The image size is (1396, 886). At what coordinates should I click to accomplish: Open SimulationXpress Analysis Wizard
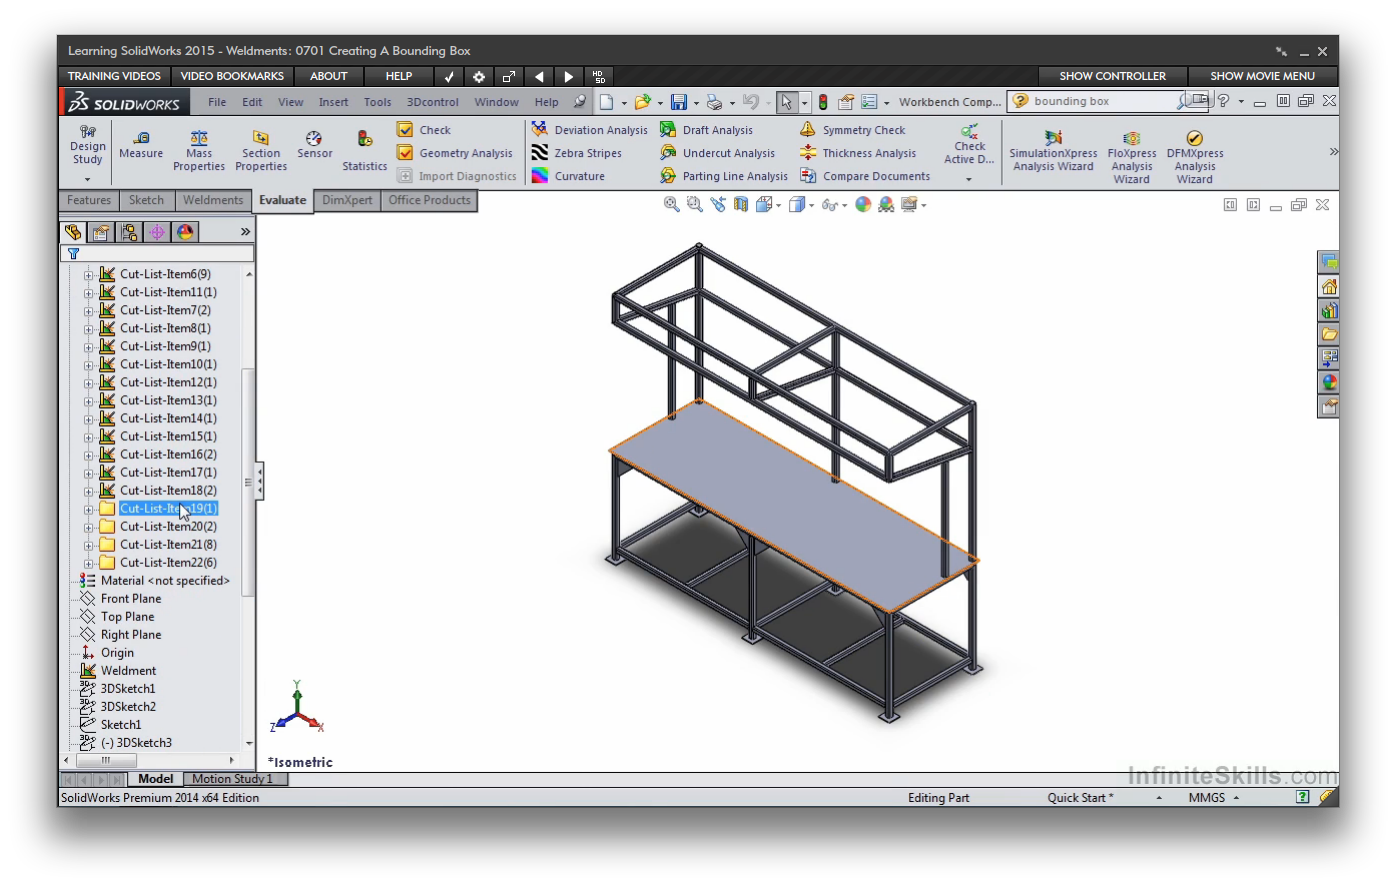pyautogui.click(x=1053, y=152)
